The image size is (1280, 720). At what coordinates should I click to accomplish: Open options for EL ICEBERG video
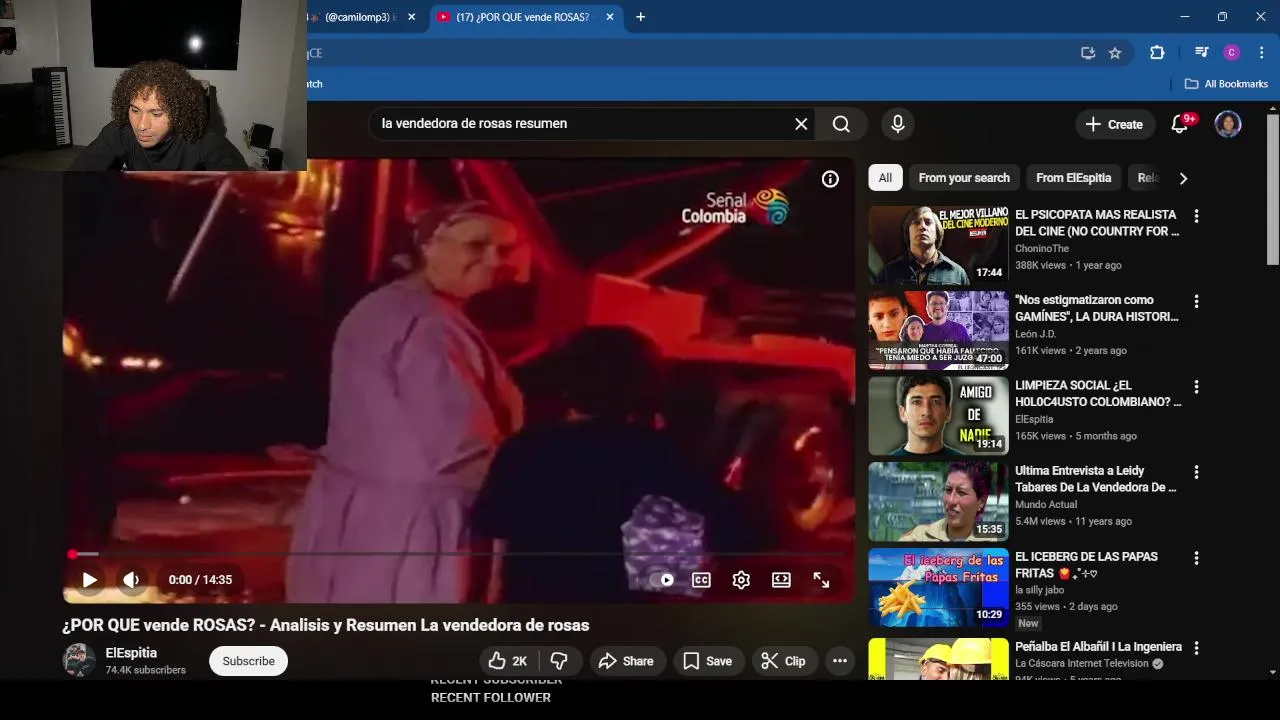tap(1196, 558)
